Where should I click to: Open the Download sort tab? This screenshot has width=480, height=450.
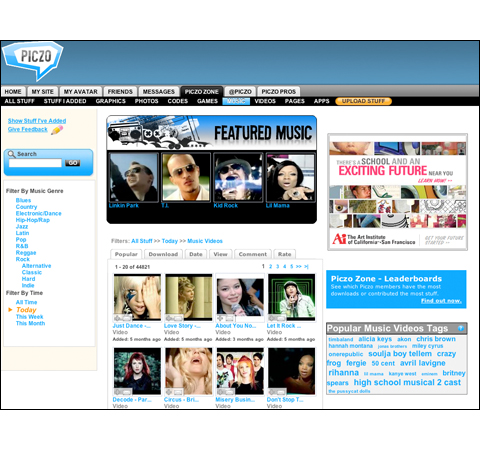[x=163, y=254]
